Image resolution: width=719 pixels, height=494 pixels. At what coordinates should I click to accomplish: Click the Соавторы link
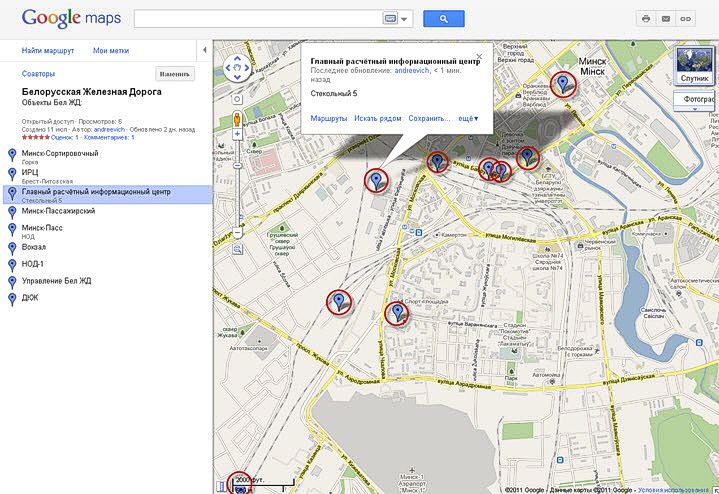point(39,74)
